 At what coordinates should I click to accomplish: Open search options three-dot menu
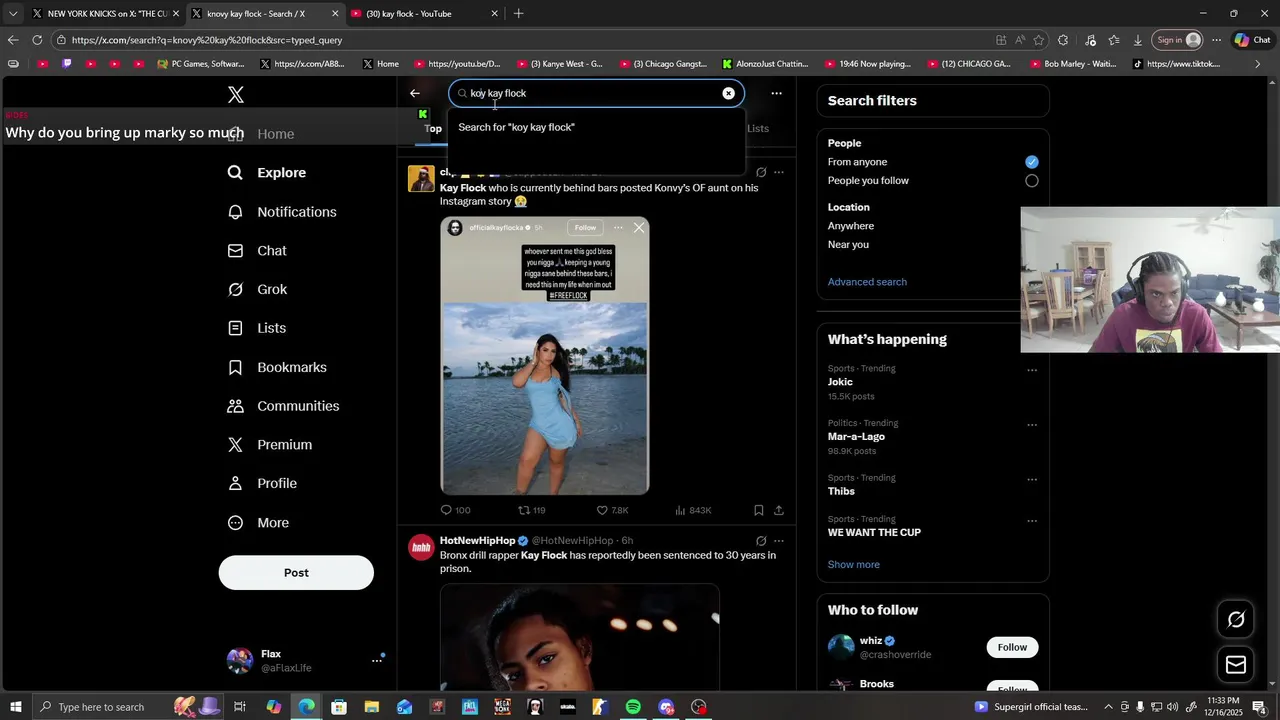coord(776,93)
